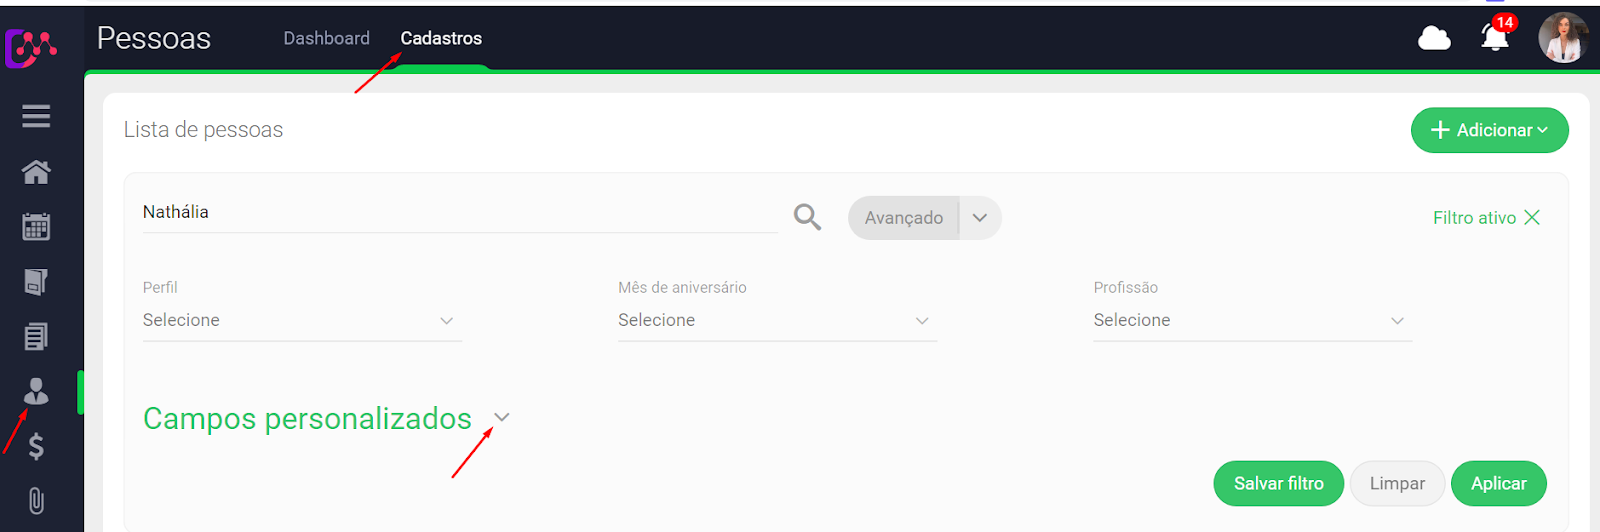The image size is (1600, 532).
Task: Open the document list sidebar icon
Action: [36, 336]
